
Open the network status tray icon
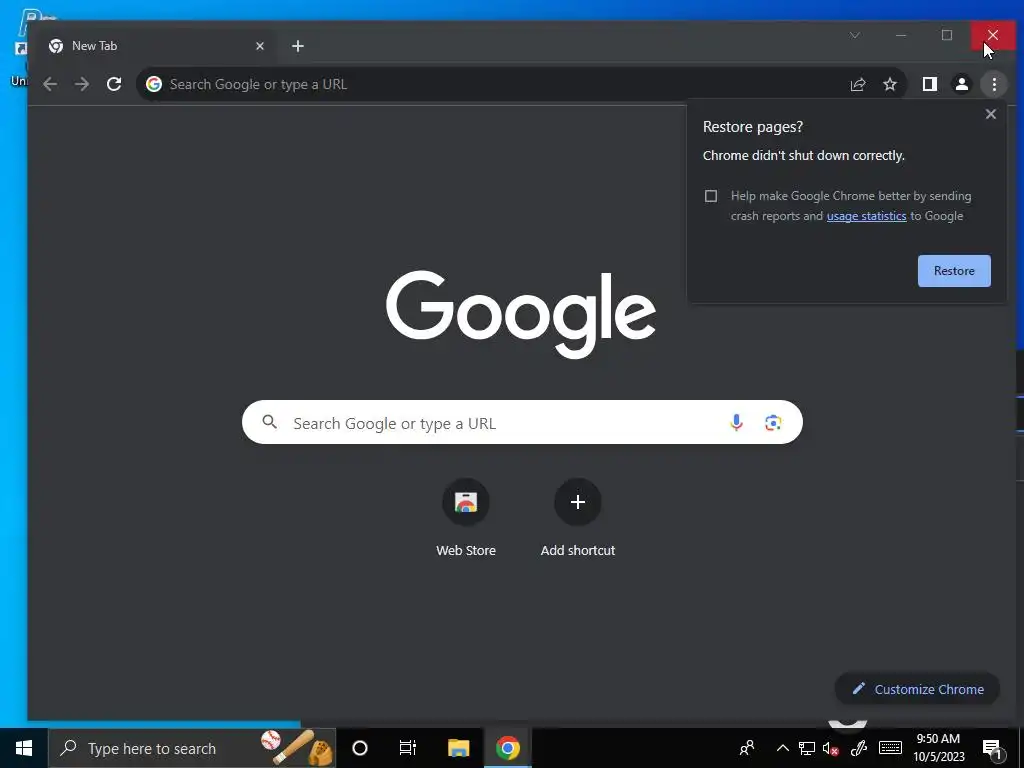pos(807,748)
